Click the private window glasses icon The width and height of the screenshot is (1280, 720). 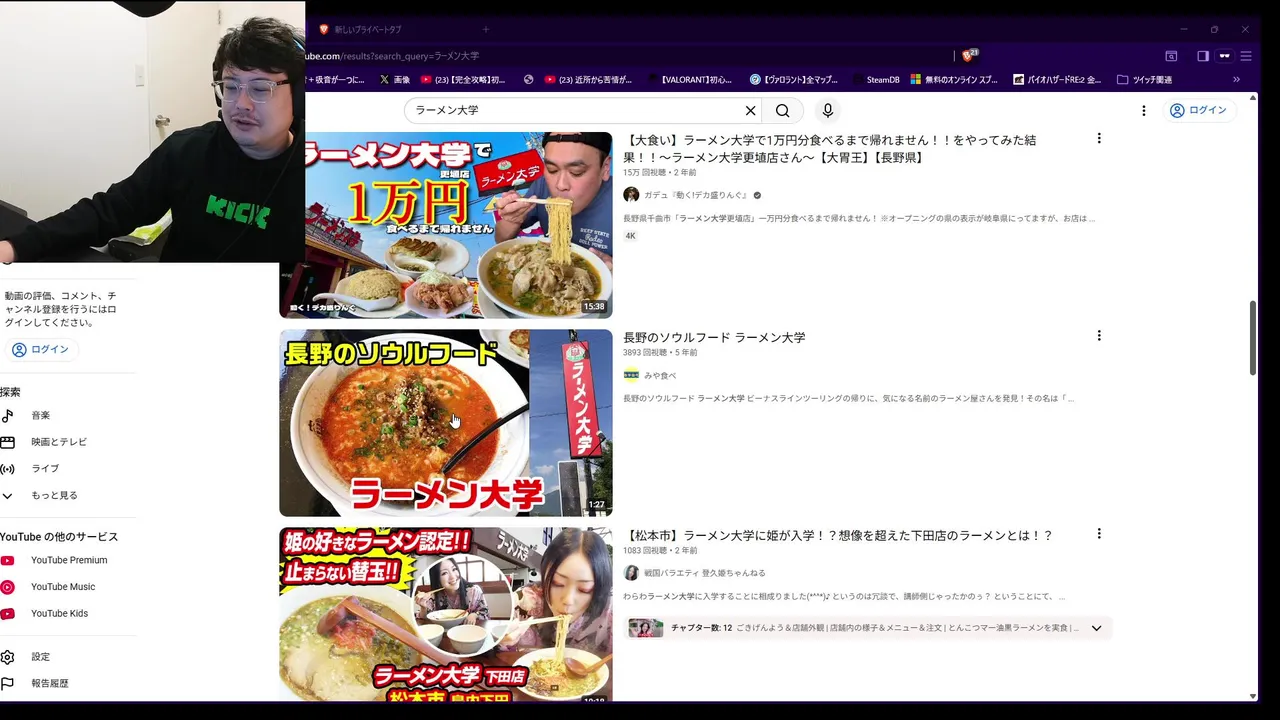[x=1224, y=56]
